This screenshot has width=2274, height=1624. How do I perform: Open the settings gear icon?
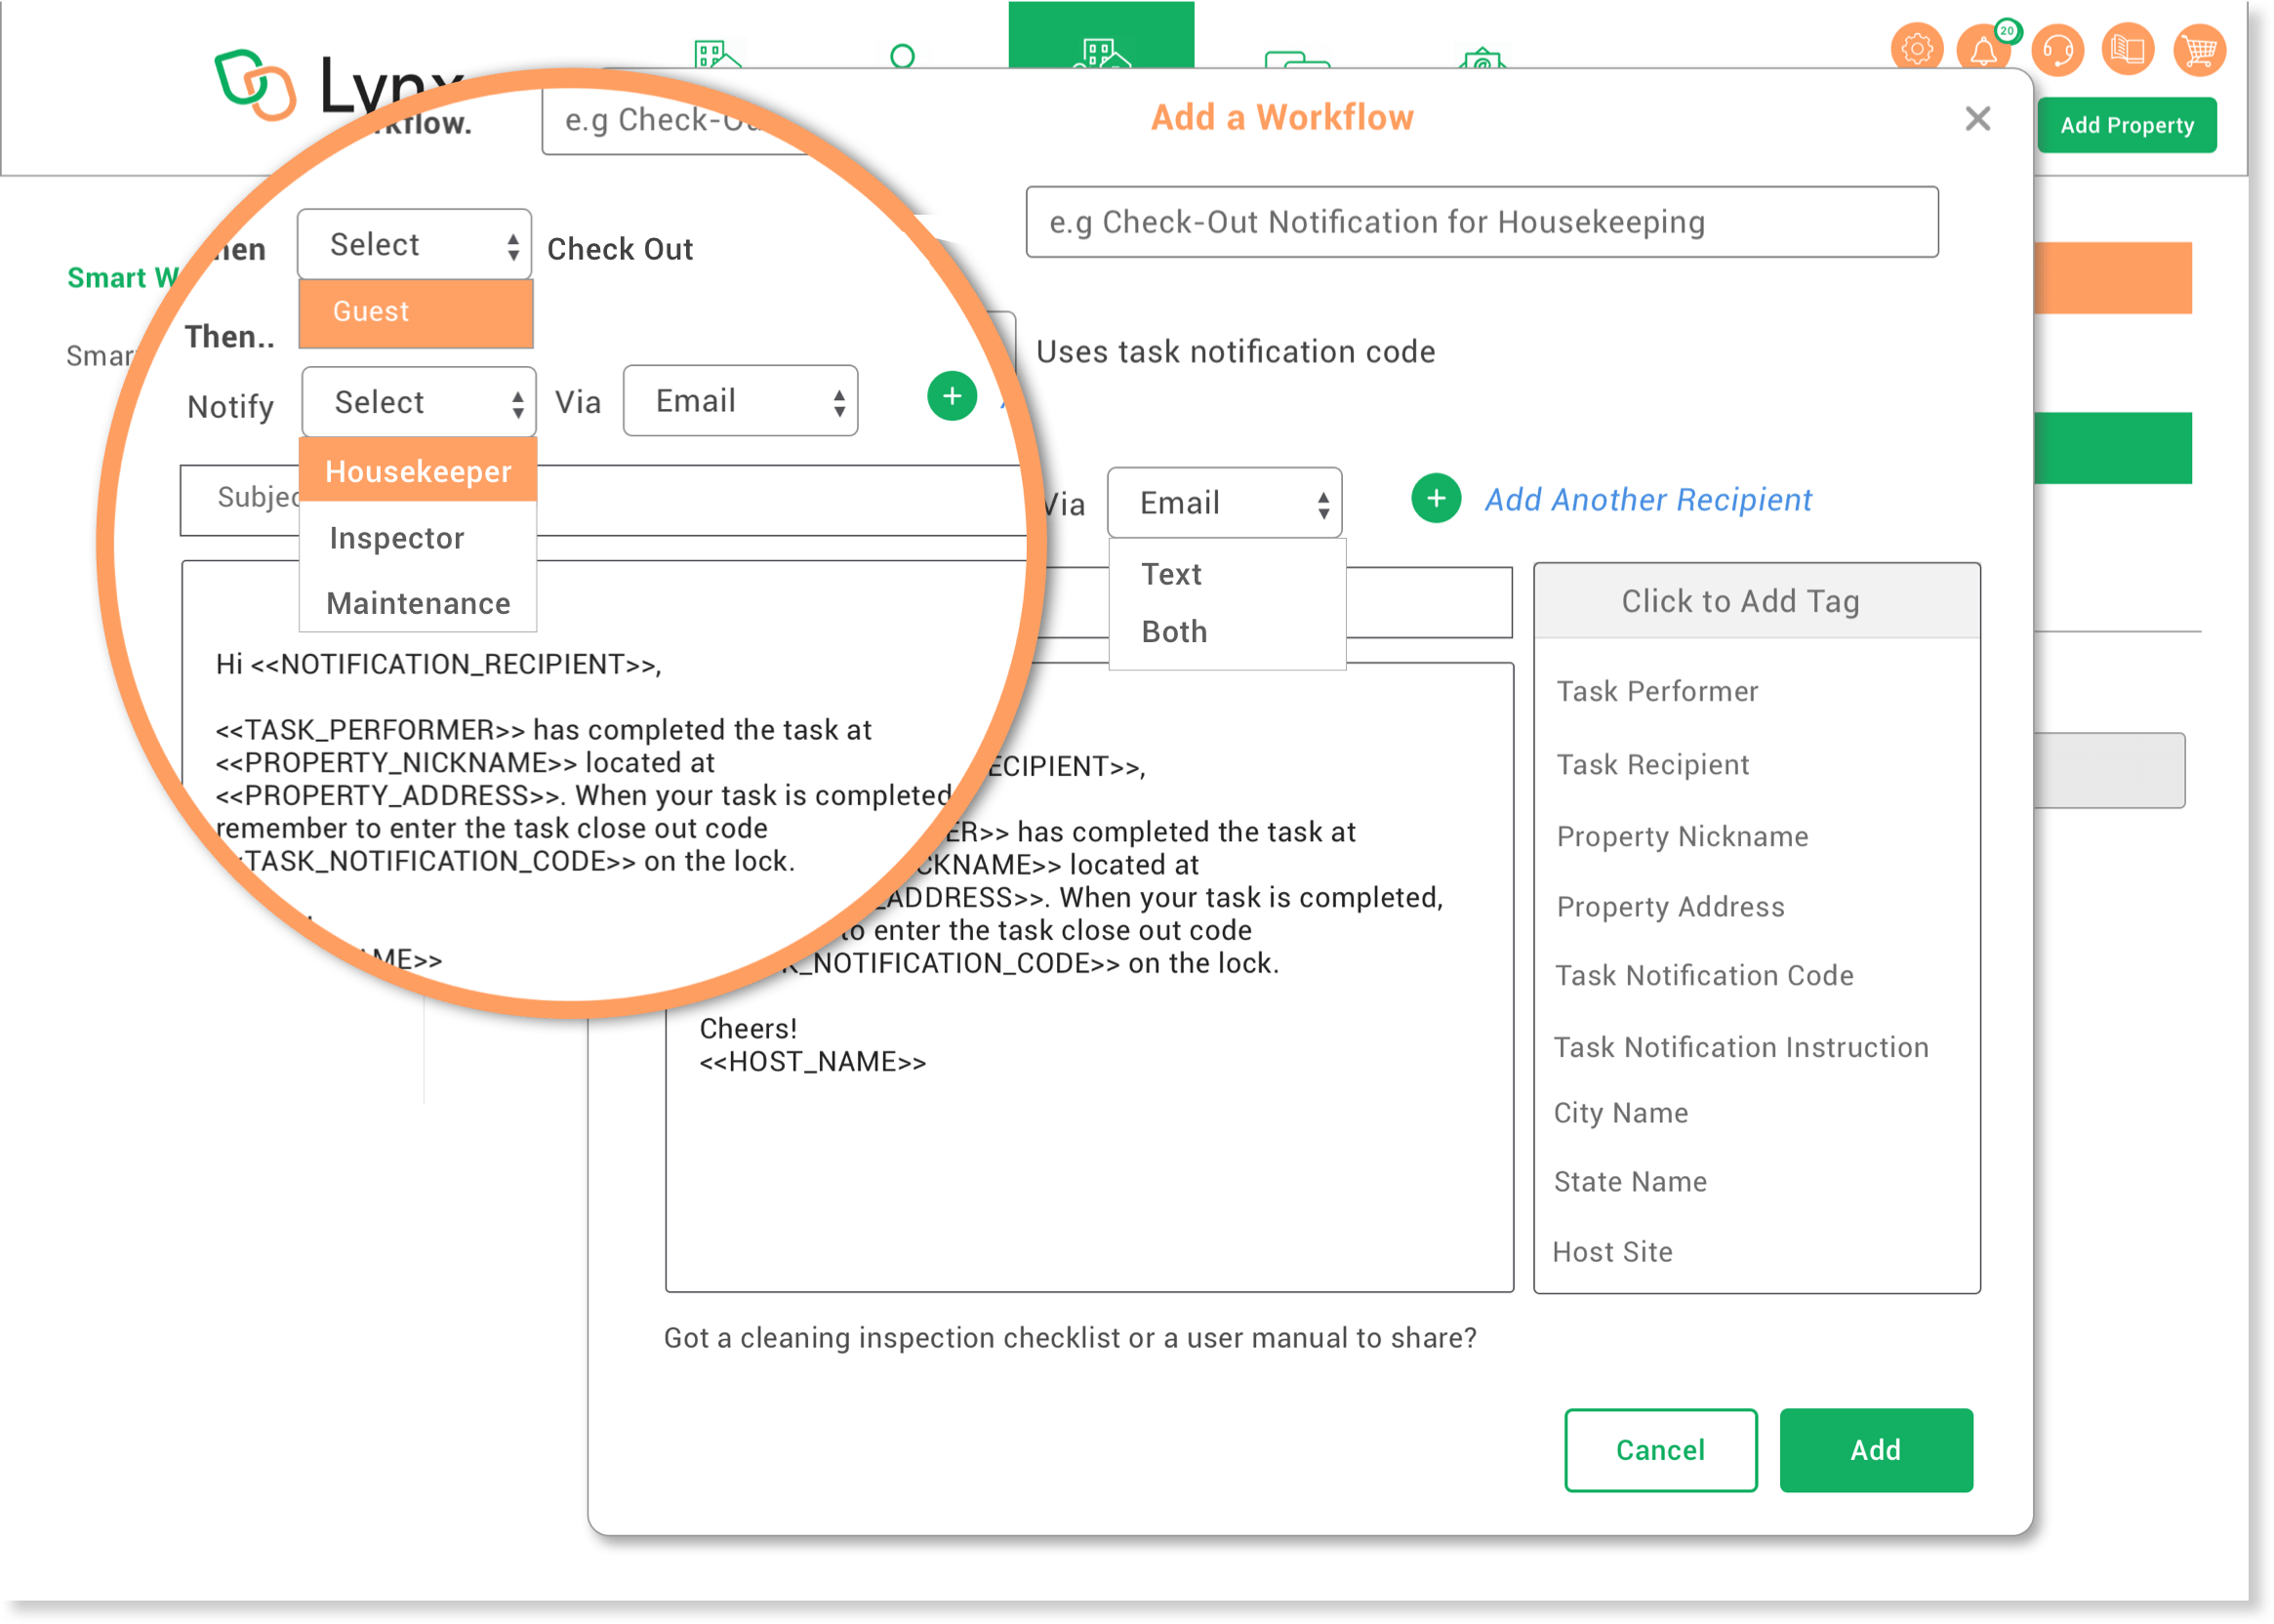click(x=1916, y=49)
